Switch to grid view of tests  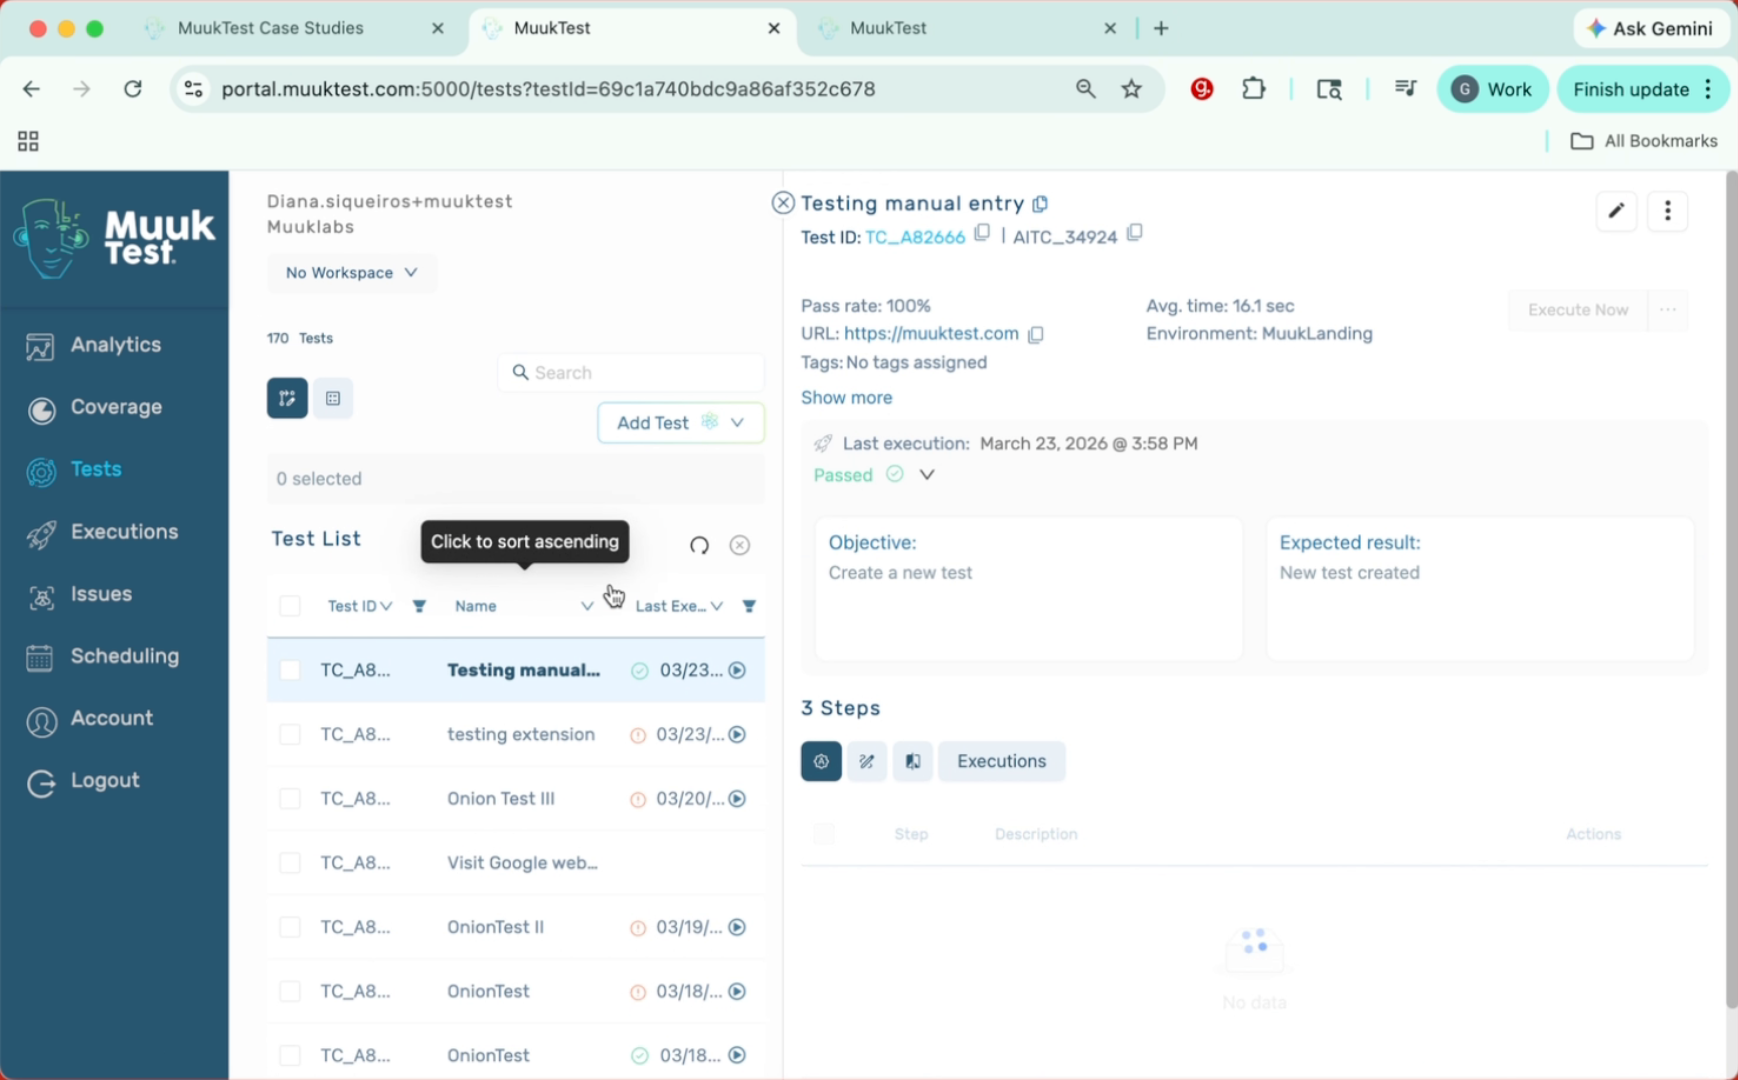333,398
